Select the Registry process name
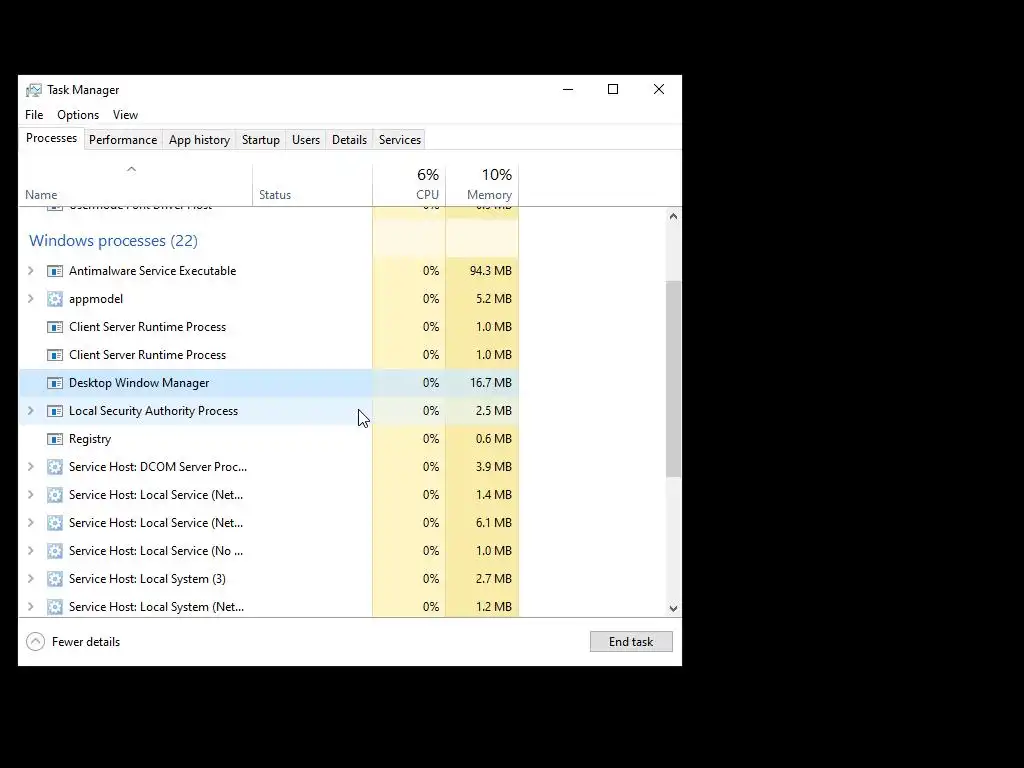The height and width of the screenshot is (768, 1024). 90,440
